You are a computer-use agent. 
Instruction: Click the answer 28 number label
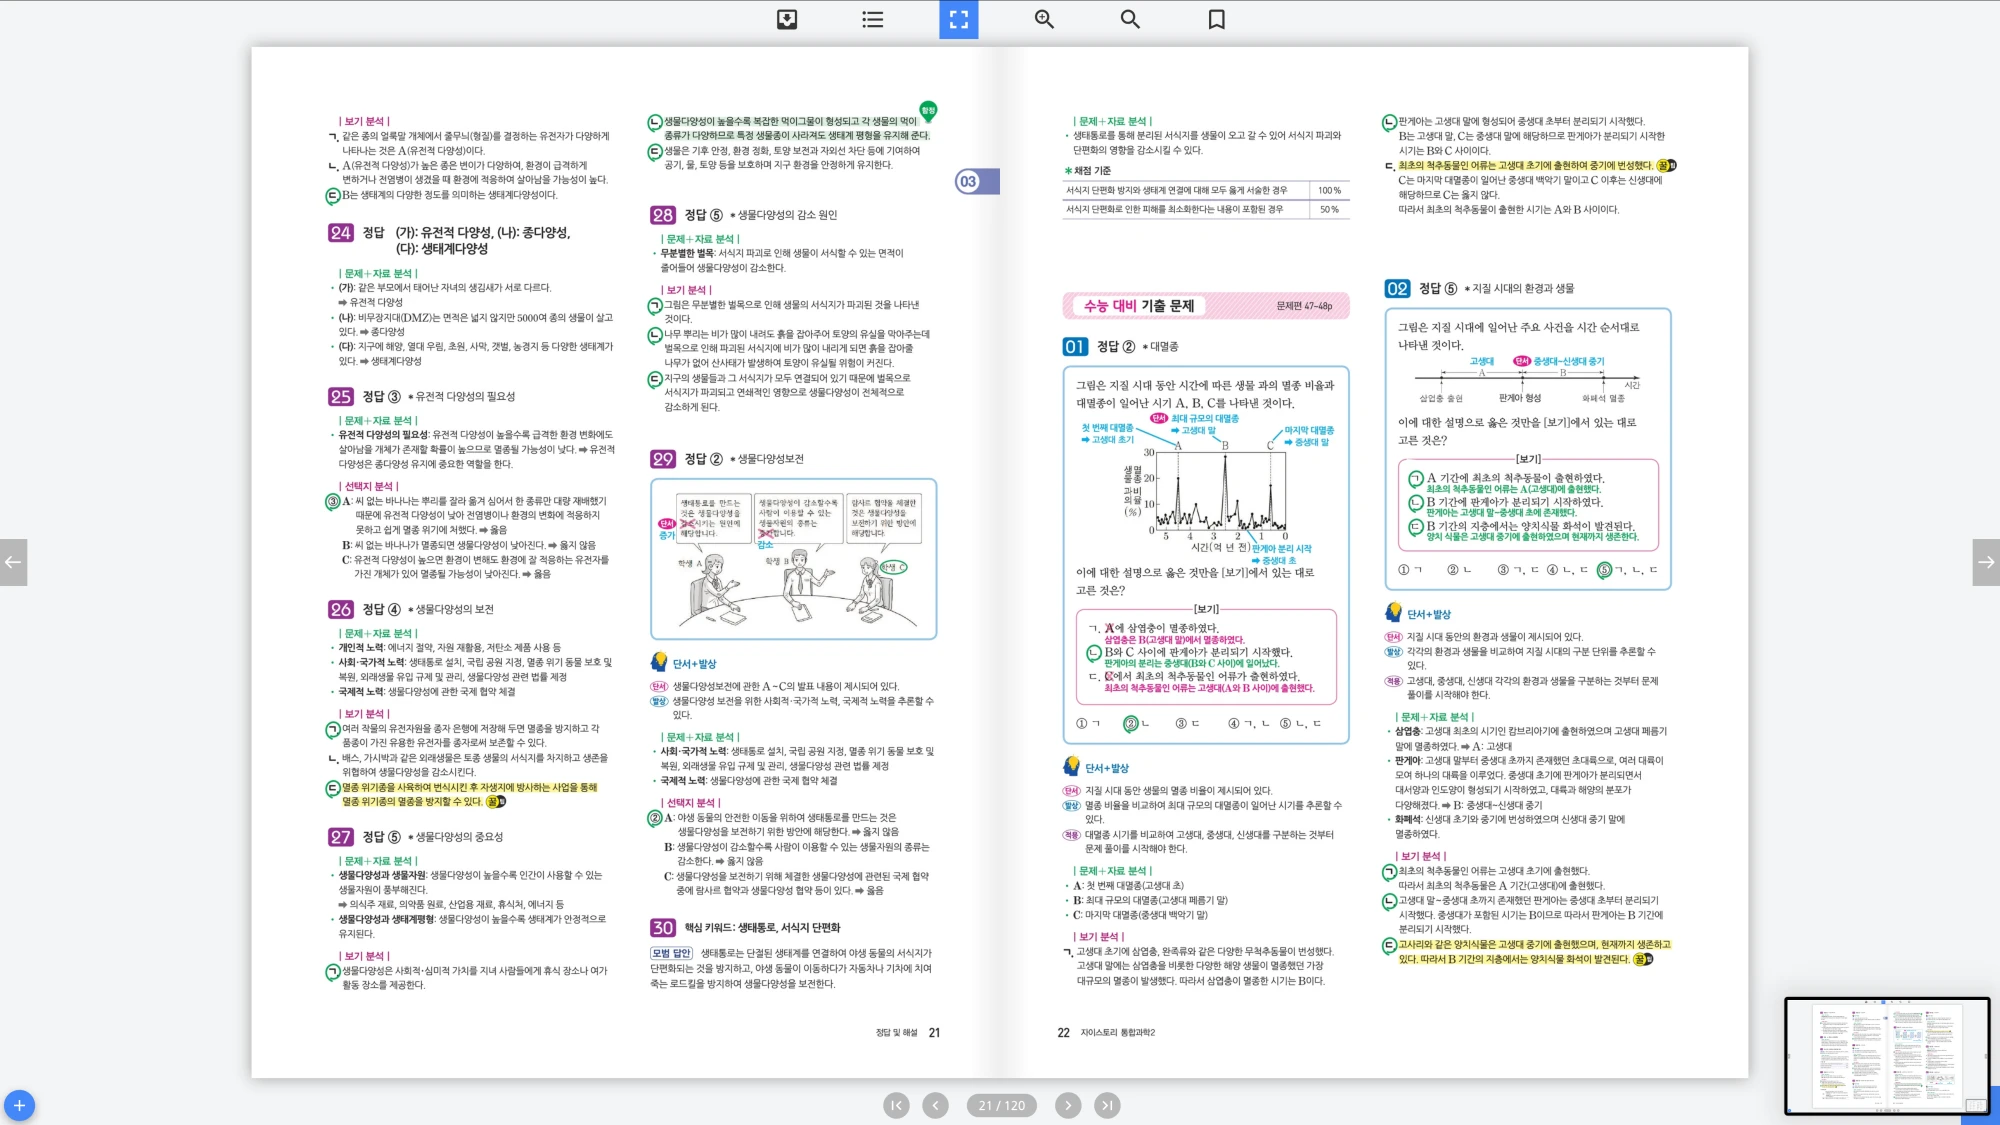pyautogui.click(x=662, y=215)
